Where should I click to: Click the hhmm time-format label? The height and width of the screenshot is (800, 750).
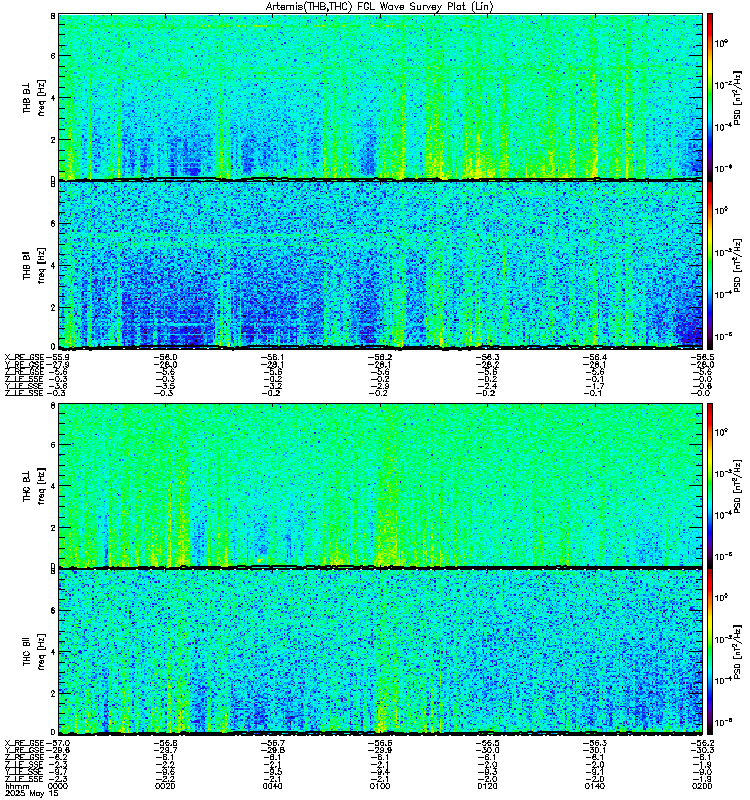(x=15, y=786)
